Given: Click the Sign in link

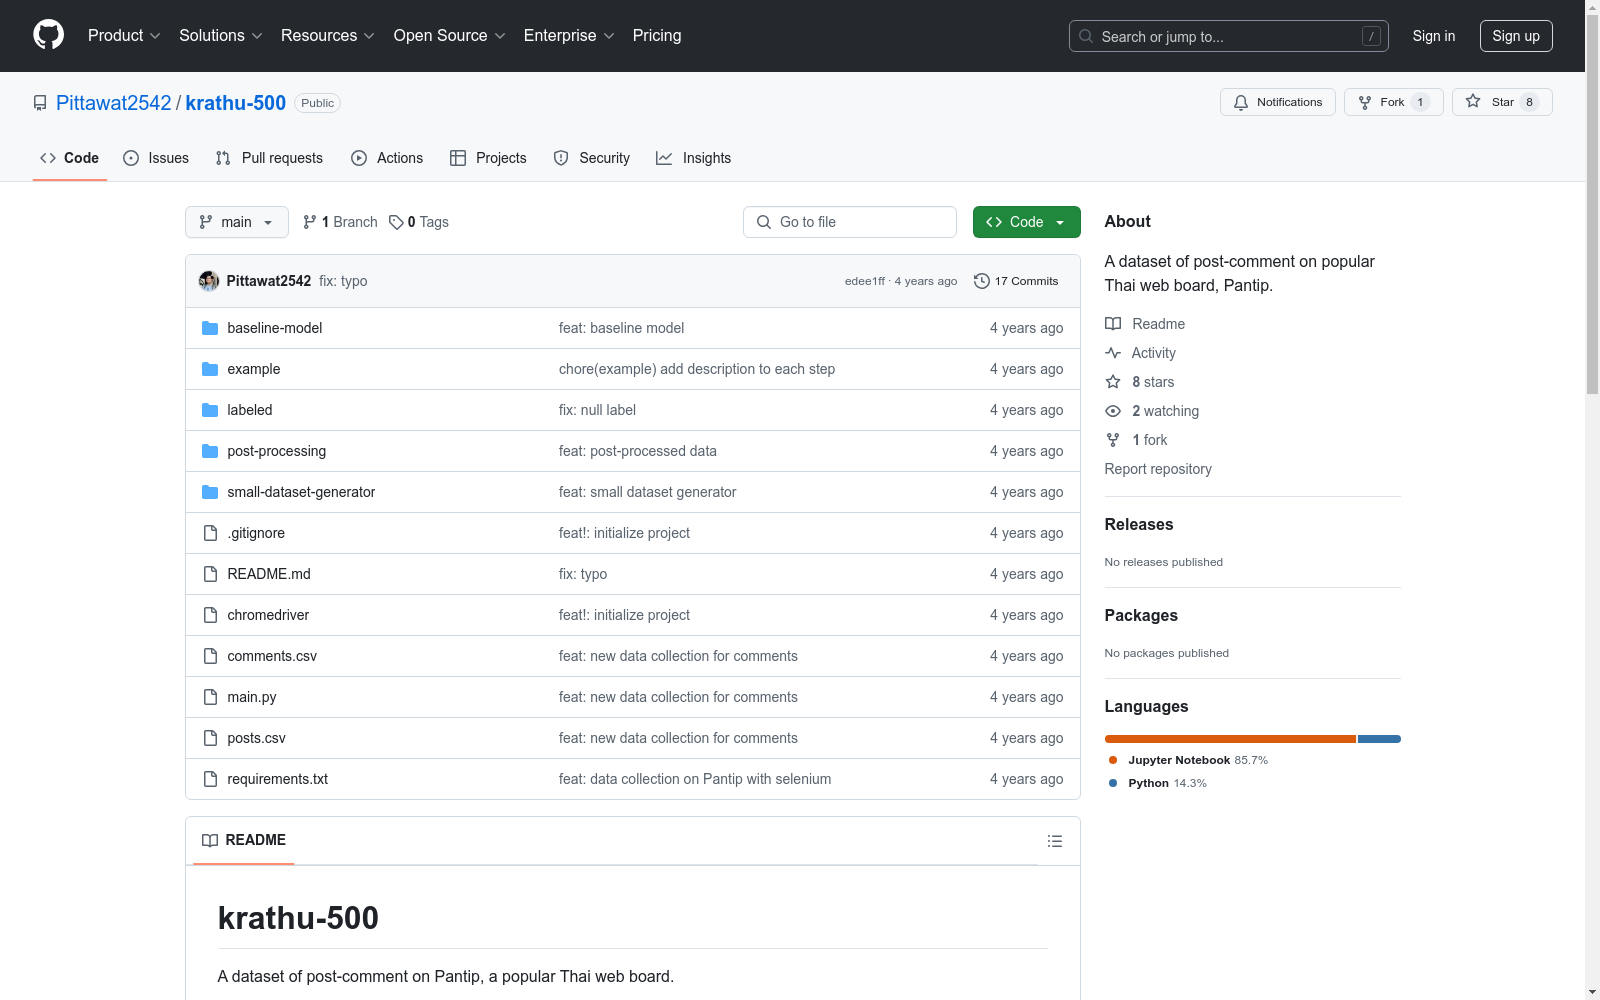Looking at the screenshot, I should coord(1434,36).
